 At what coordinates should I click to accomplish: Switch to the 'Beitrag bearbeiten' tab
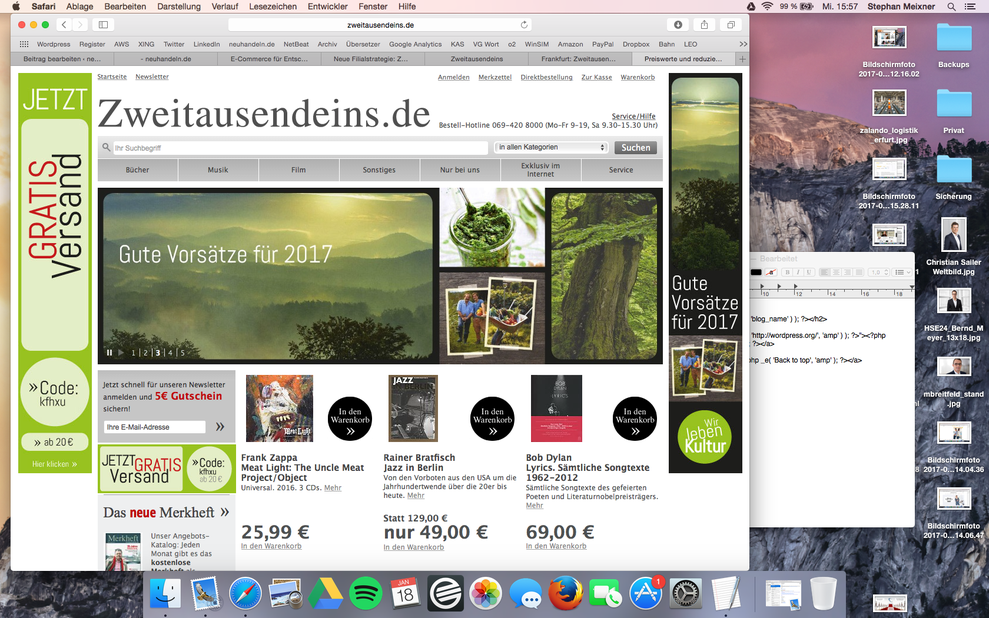62,59
